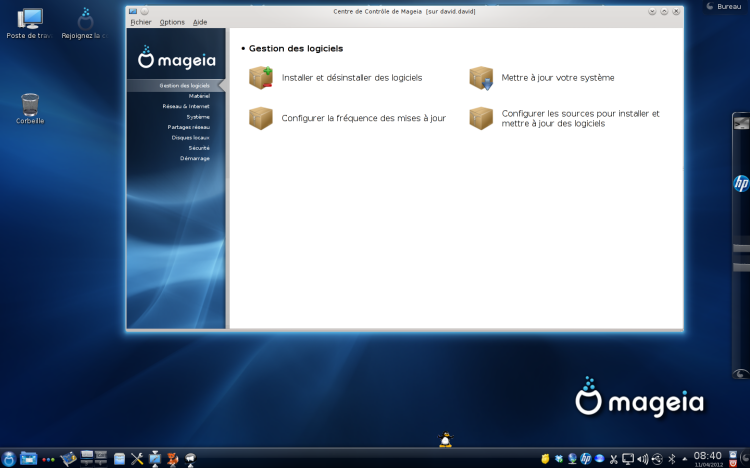The width and height of the screenshot is (750, 468).
Task: Expand hidden system tray icons arrow
Action: 684,460
